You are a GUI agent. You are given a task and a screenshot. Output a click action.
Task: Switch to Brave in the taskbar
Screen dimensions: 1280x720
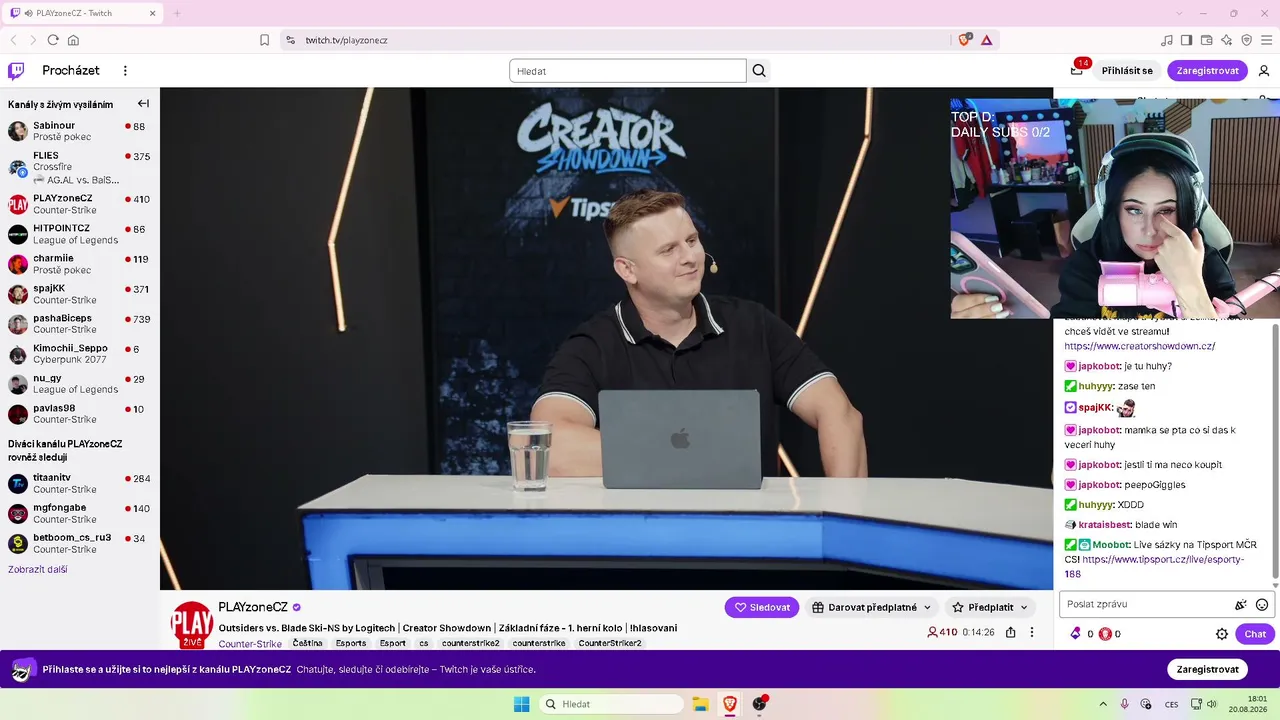click(x=730, y=704)
